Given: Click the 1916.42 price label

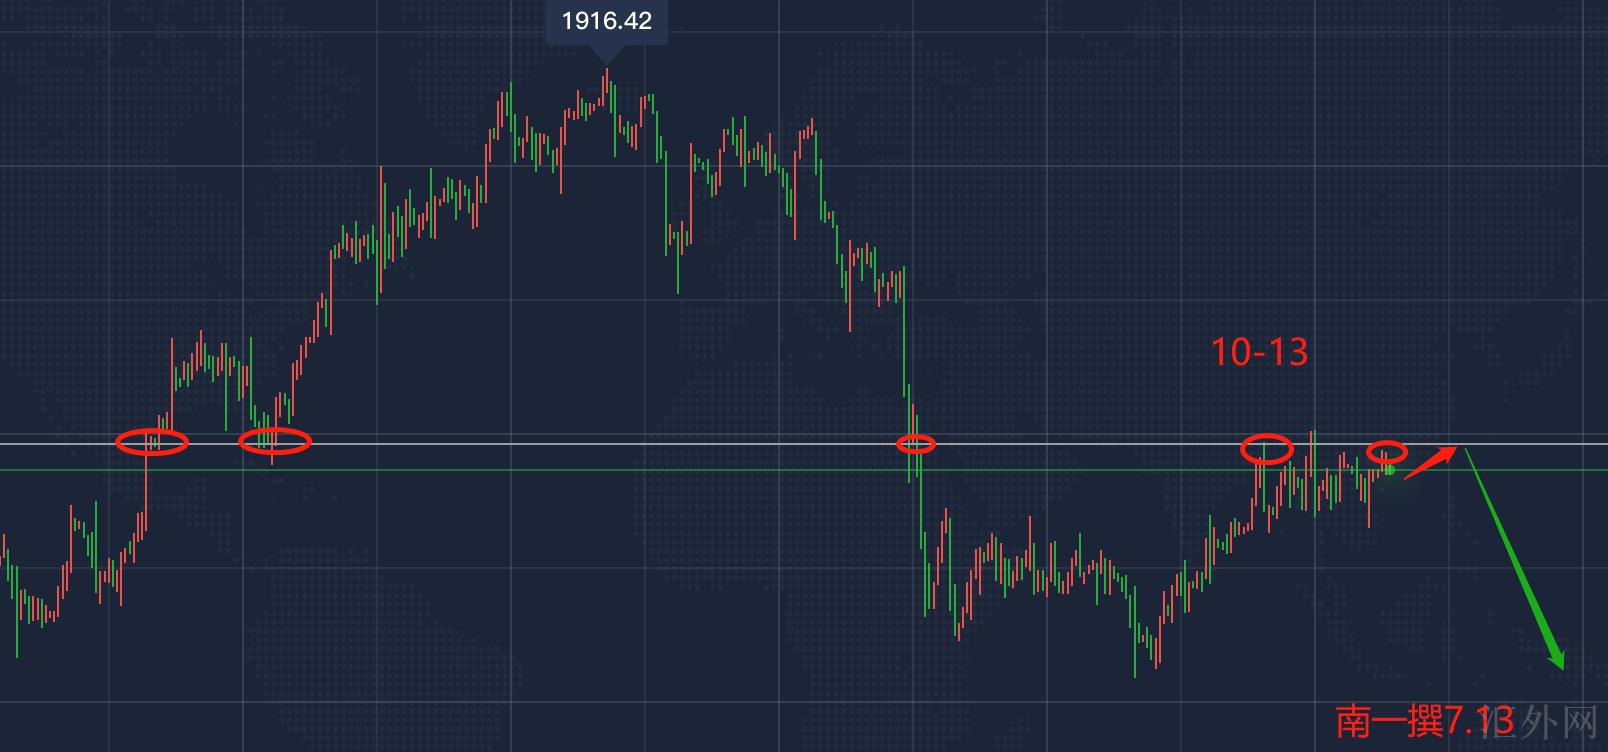Looking at the screenshot, I should (x=606, y=21).
